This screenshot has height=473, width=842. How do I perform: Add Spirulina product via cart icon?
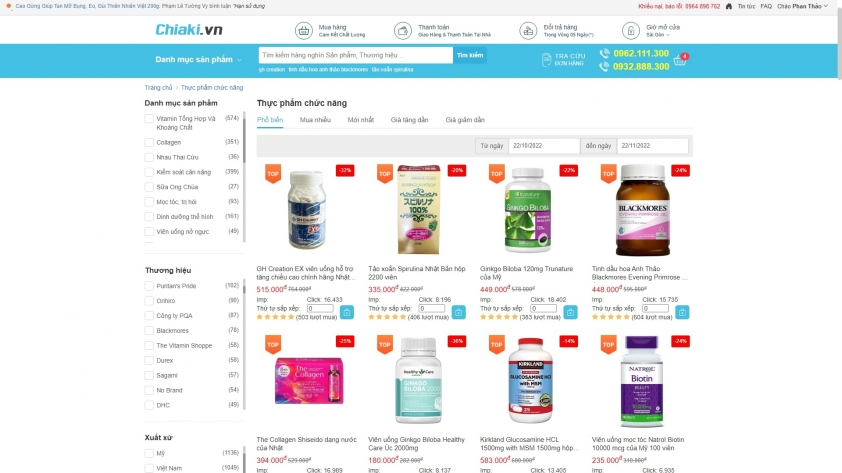click(459, 312)
